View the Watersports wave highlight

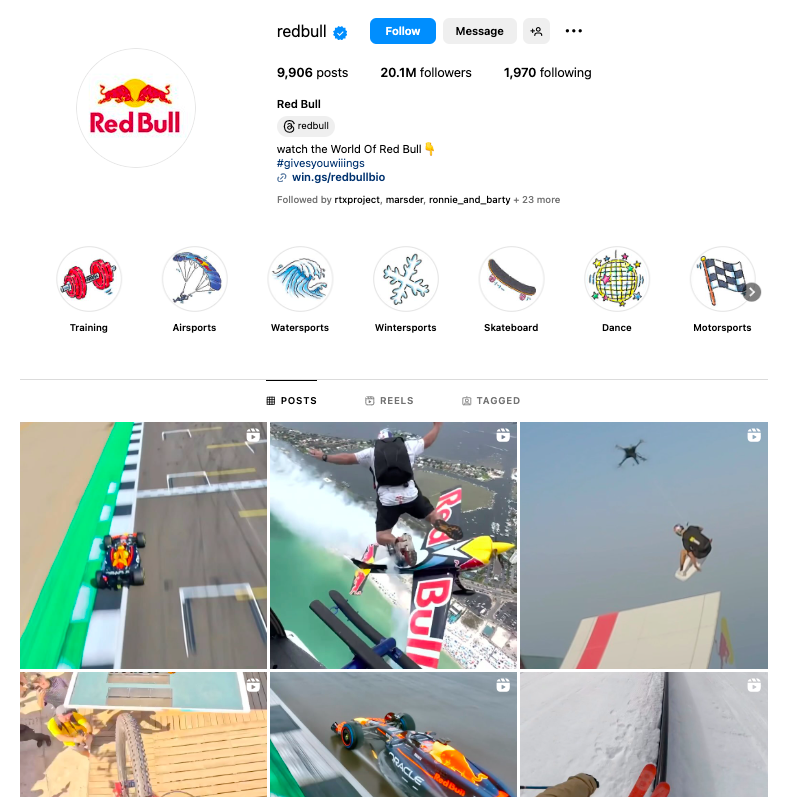click(x=300, y=279)
